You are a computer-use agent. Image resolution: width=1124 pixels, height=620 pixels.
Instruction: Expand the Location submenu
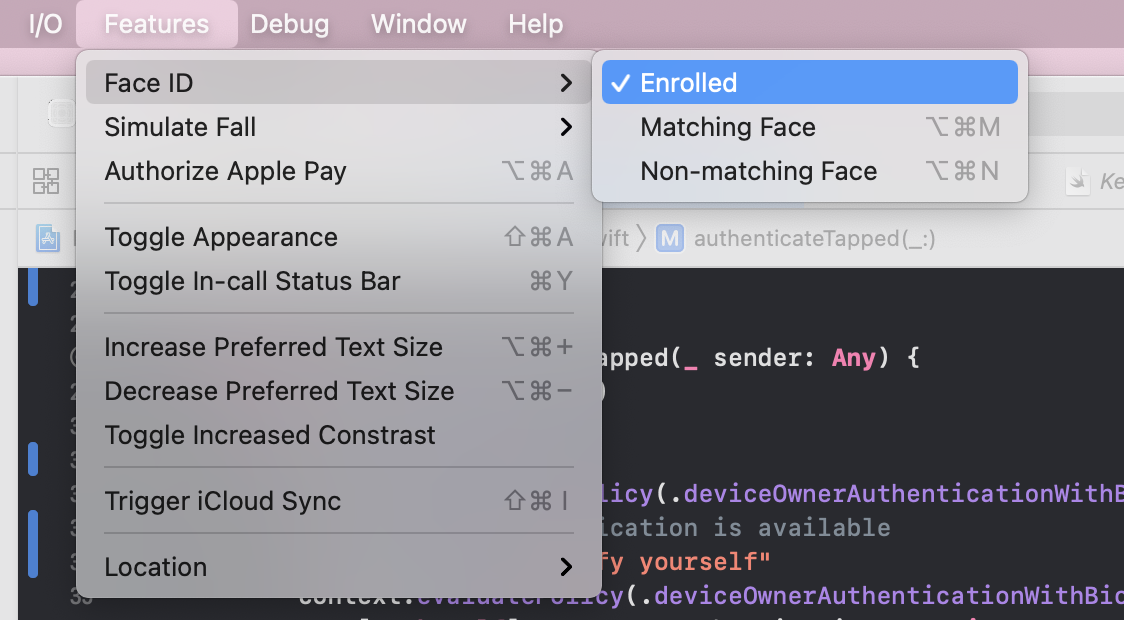click(339, 567)
